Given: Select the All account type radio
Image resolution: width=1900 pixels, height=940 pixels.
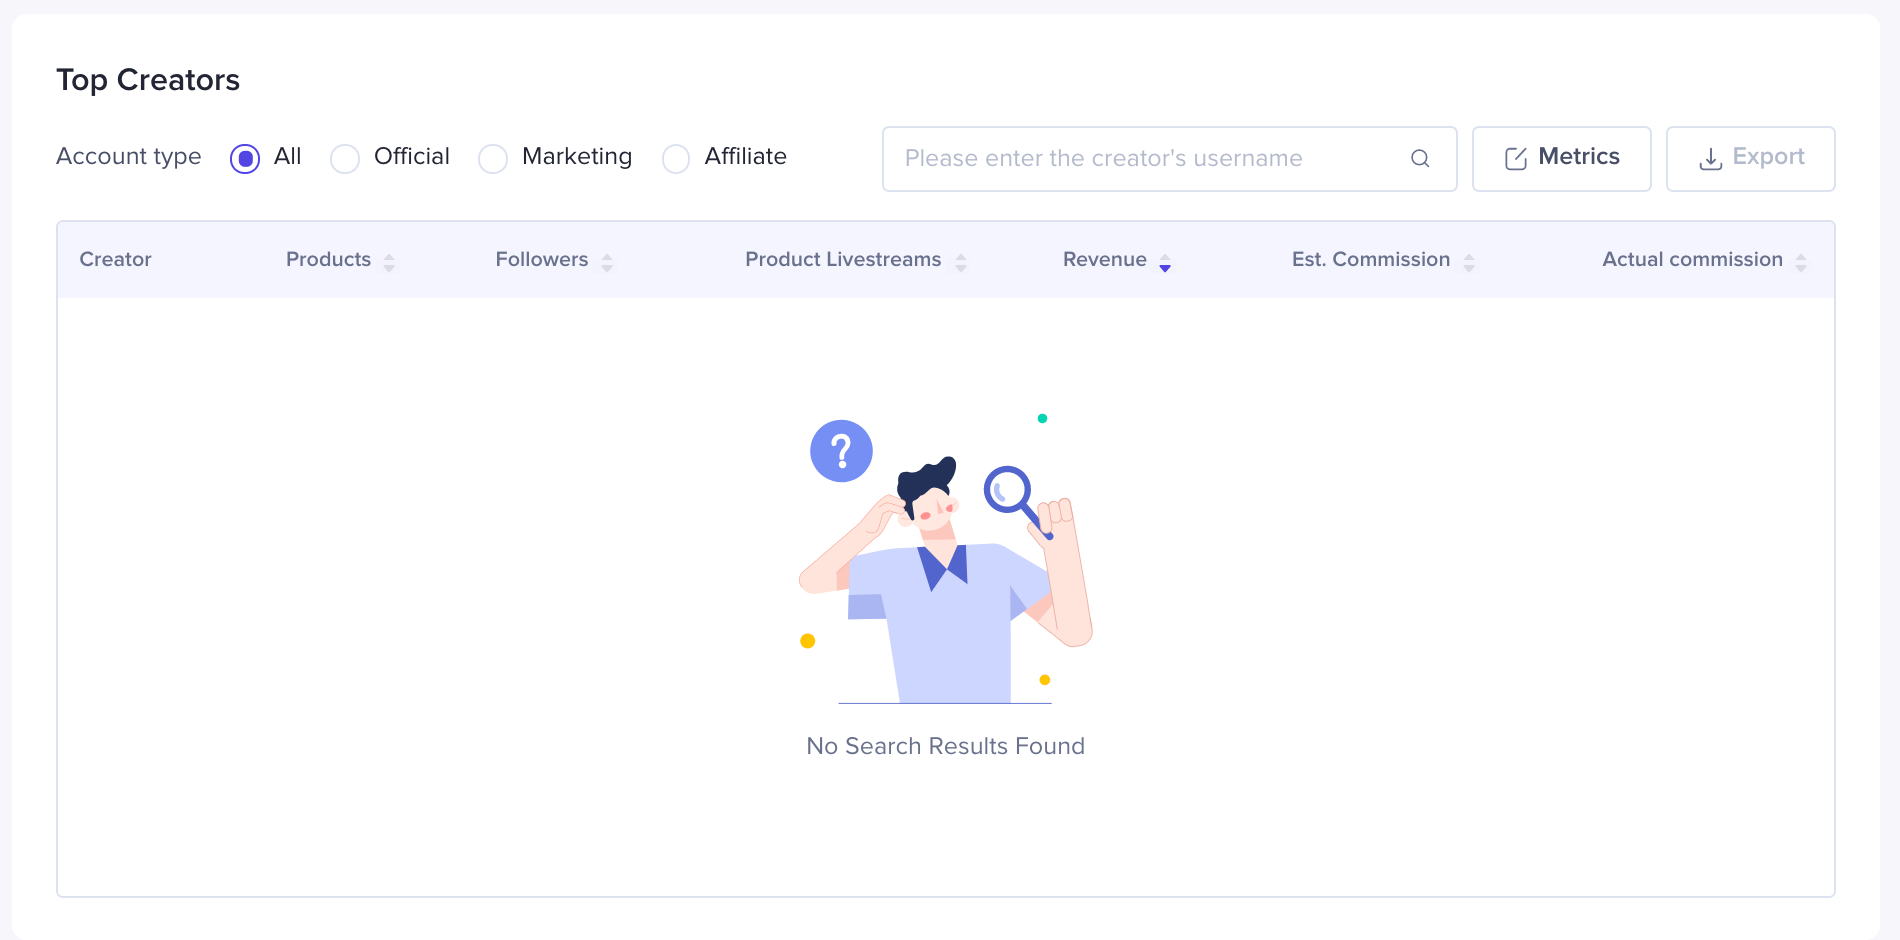Looking at the screenshot, I should (245, 159).
